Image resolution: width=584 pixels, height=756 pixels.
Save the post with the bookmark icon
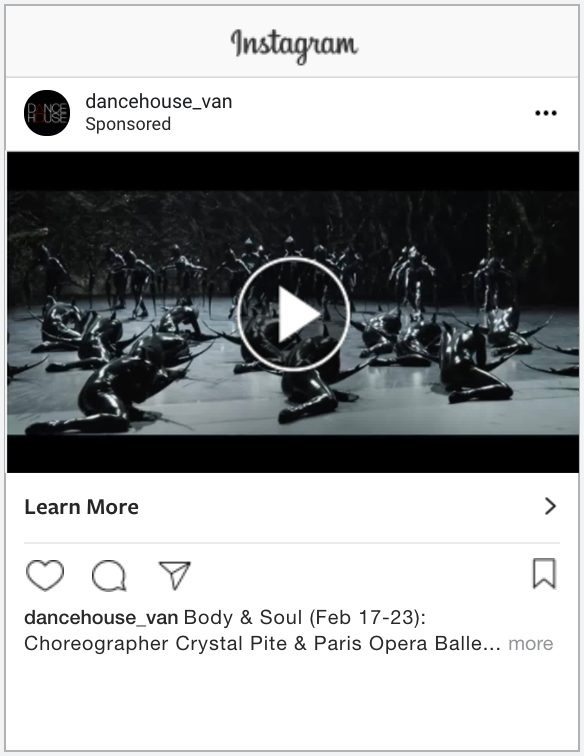coord(544,573)
